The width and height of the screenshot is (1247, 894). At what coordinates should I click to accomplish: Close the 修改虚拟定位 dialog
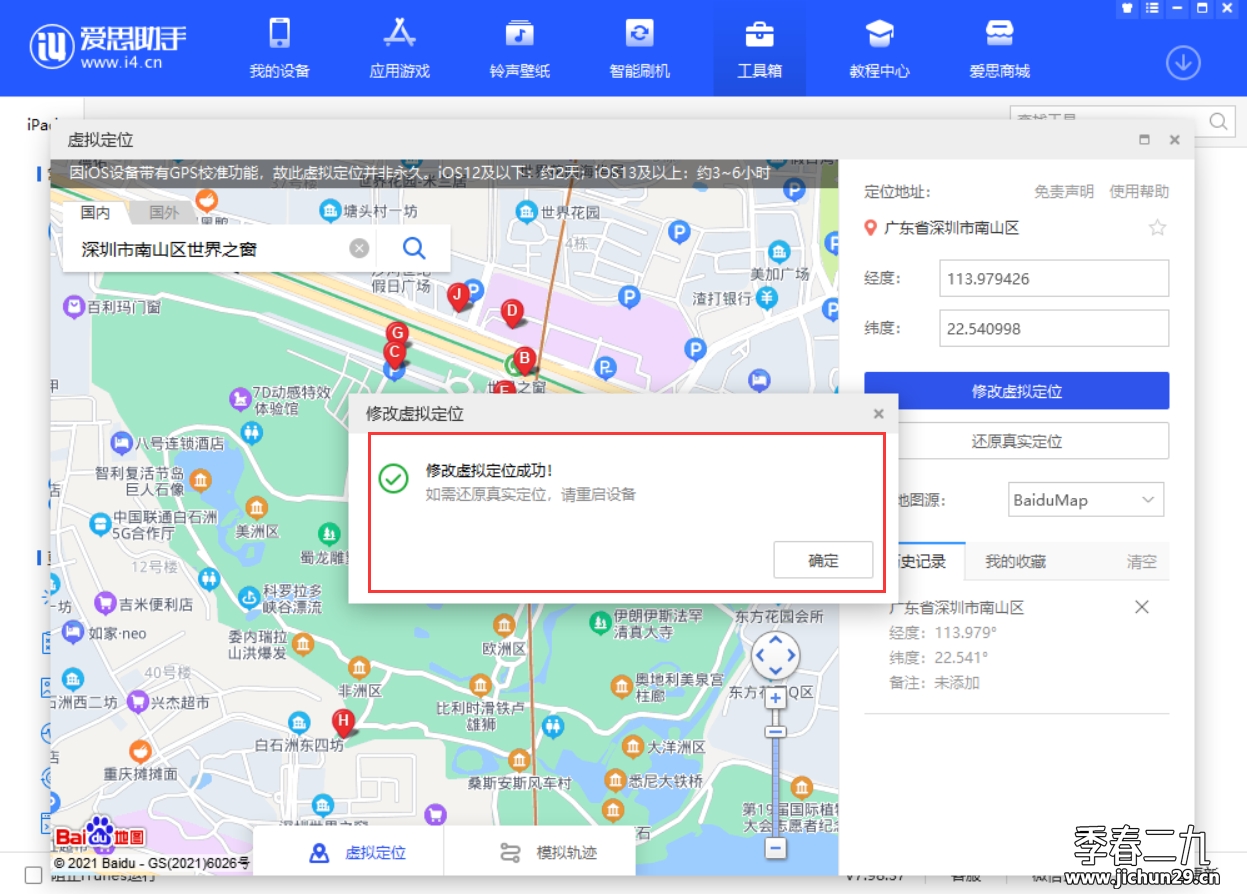pyautogui.click(x=878, y=413)
